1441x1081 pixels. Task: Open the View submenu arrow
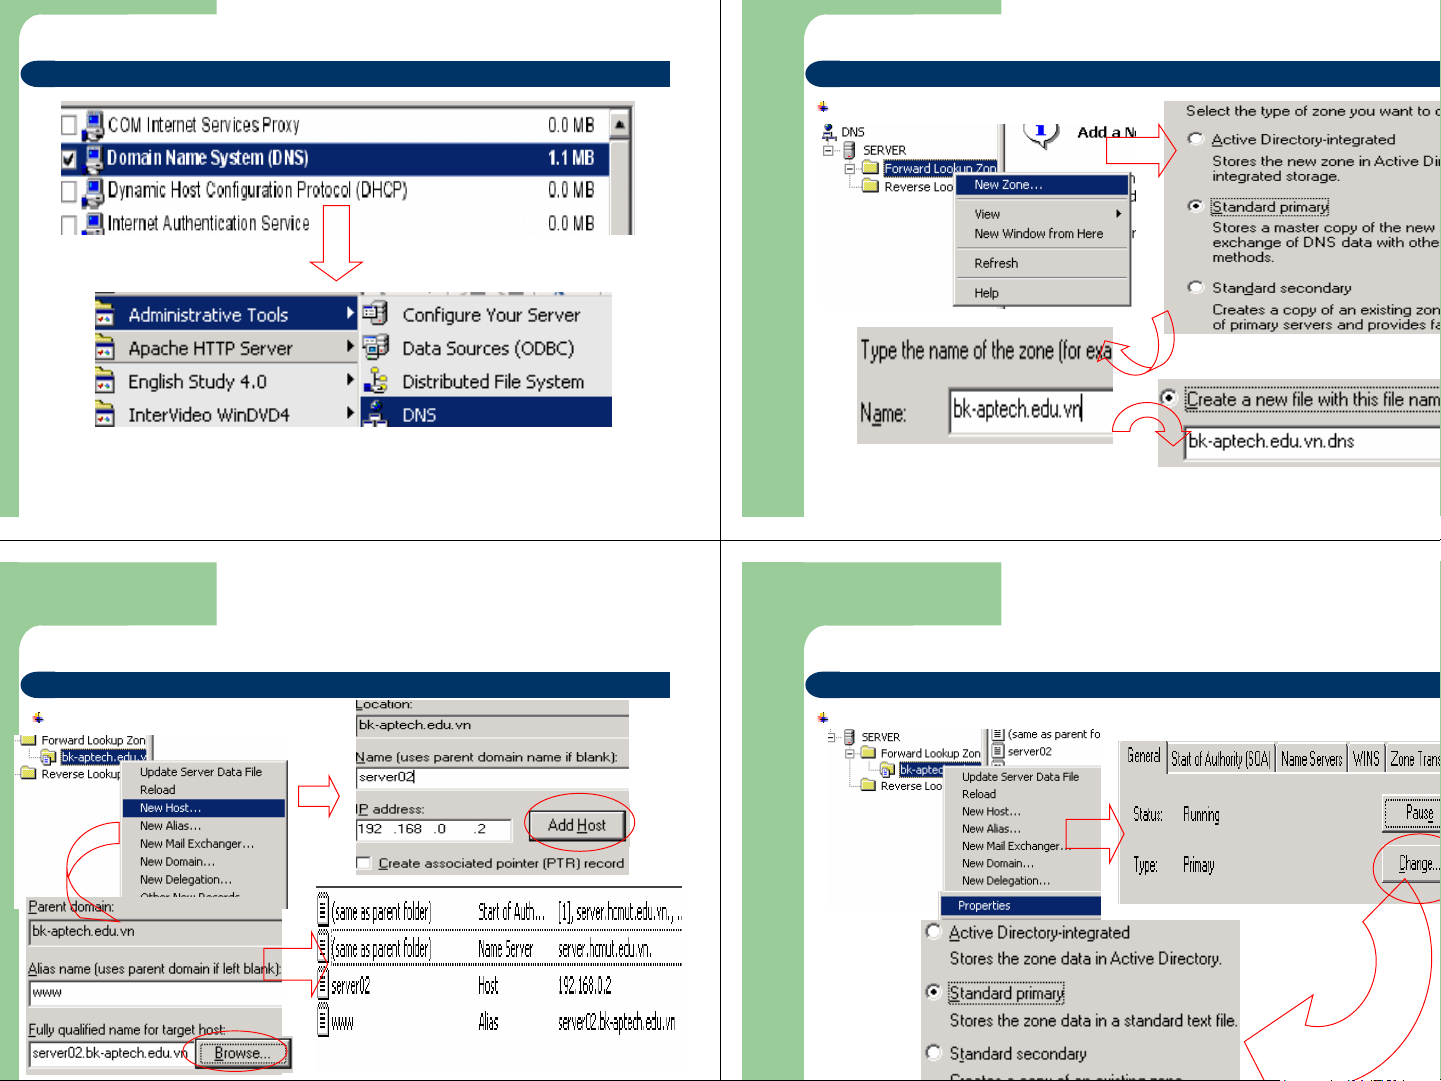[x=1118, y=214]
